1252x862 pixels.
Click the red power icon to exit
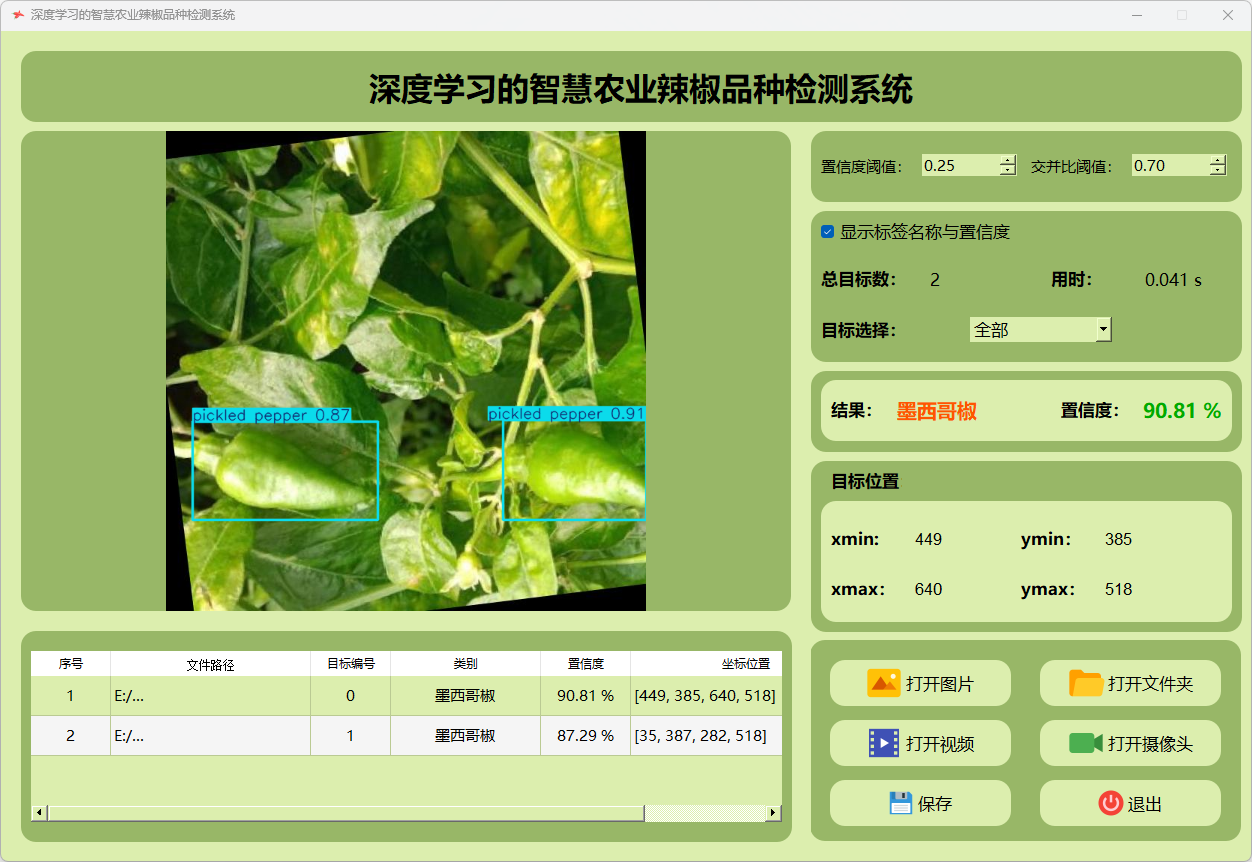(x=1110, y=803)
